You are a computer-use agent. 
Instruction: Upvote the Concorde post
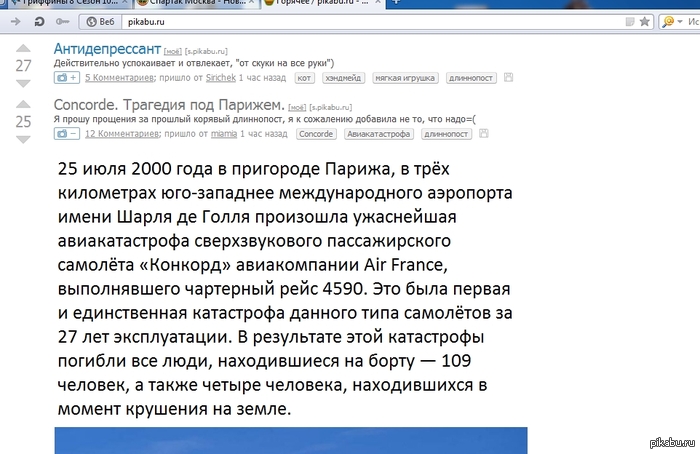tap(23, 104)
